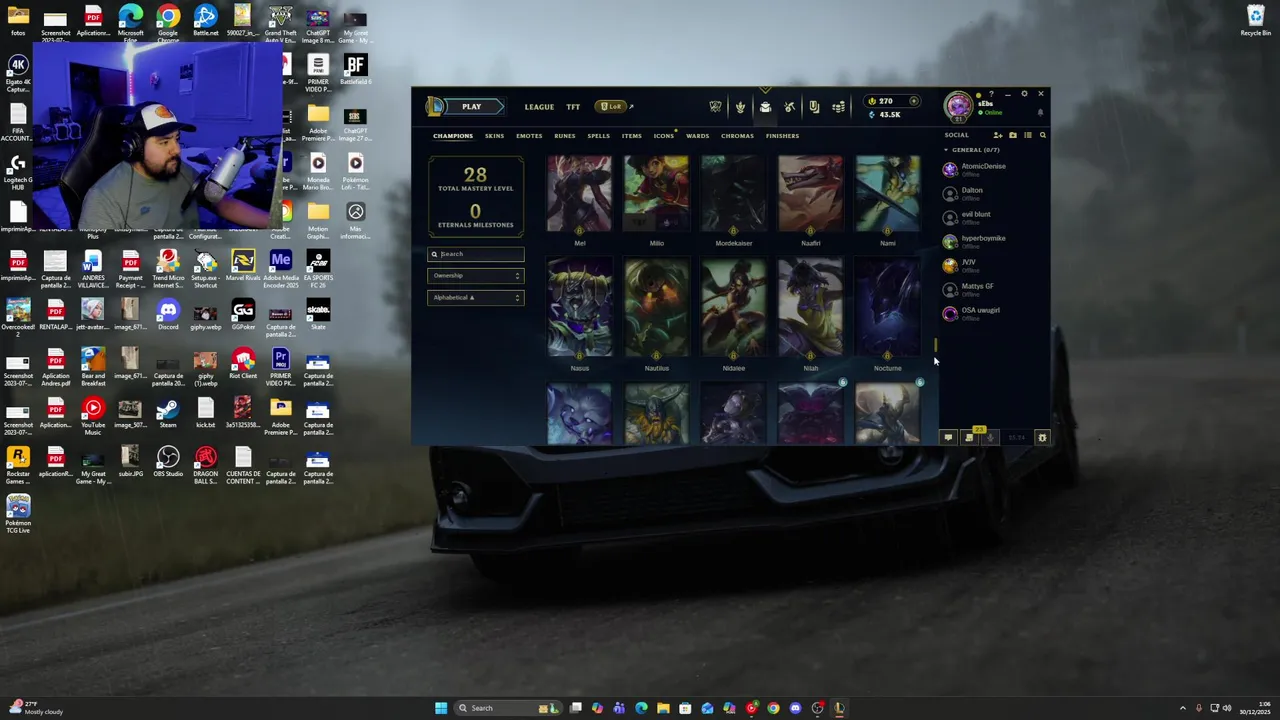1280x720 pixels.
Task: Select the Battle.net desktop shortcut
Action: coord(205,21)
